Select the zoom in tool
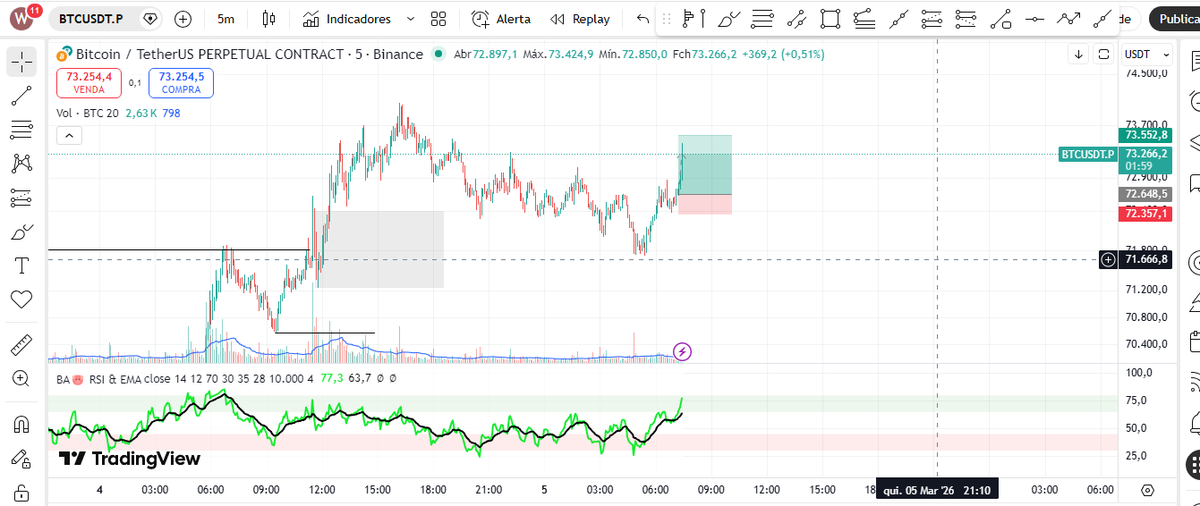The image size is (1200, 506). pos(22,378)
